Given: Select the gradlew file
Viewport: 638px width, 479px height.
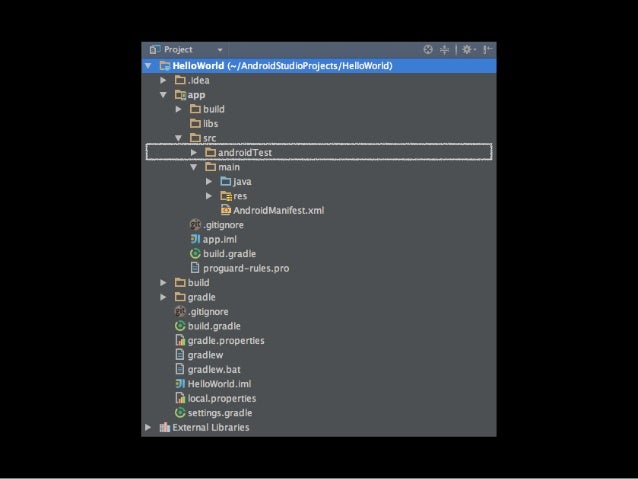Looking at the screenshot, I should click(x=205, y=355).
